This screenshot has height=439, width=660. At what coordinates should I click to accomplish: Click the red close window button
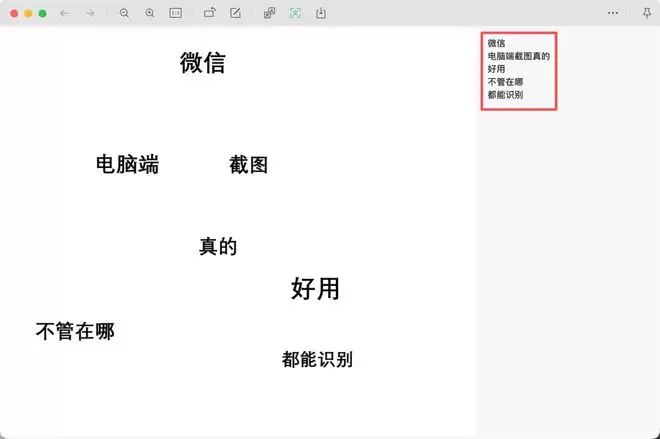pyautogui.click(x=14, y=13)
